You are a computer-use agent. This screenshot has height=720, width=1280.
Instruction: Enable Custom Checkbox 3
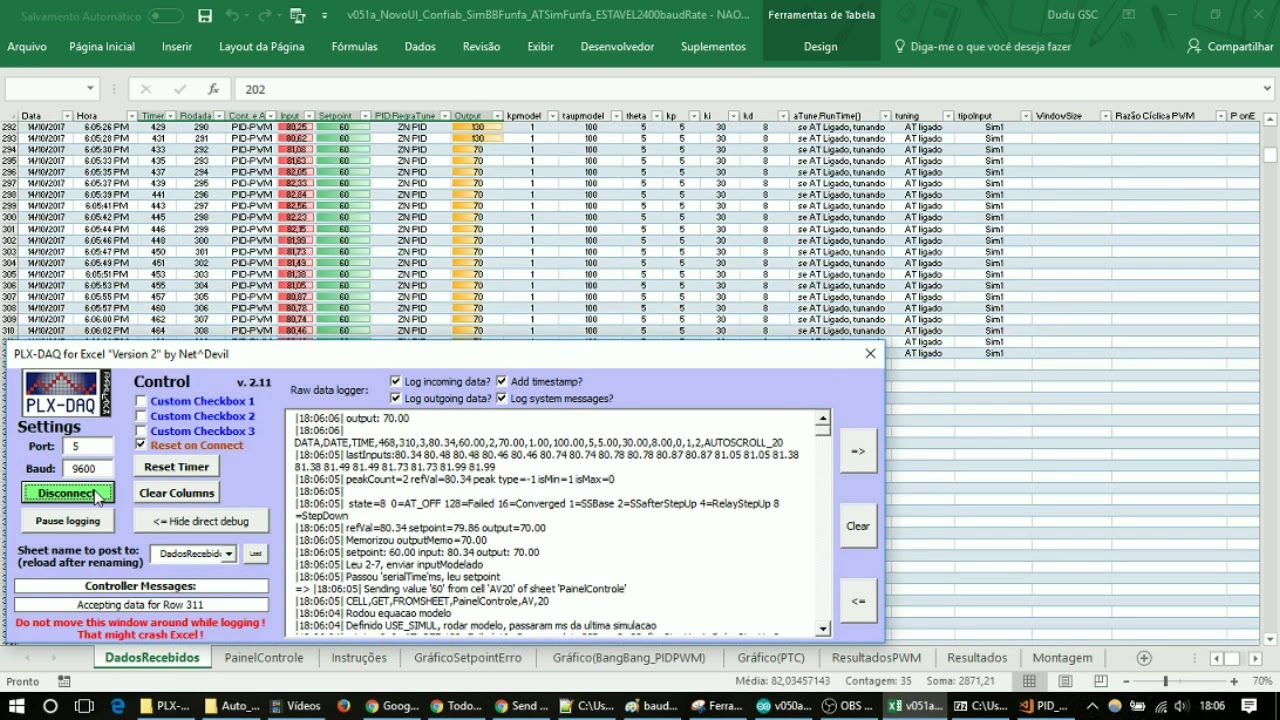click(141, 431)
